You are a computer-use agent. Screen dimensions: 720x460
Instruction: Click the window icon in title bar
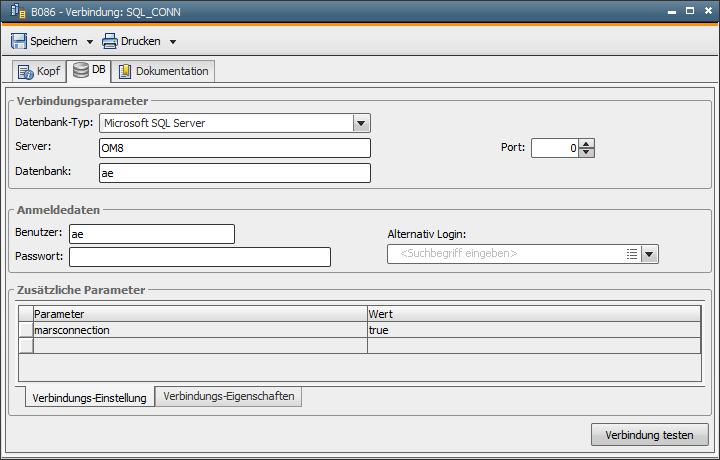click(12, 11)
